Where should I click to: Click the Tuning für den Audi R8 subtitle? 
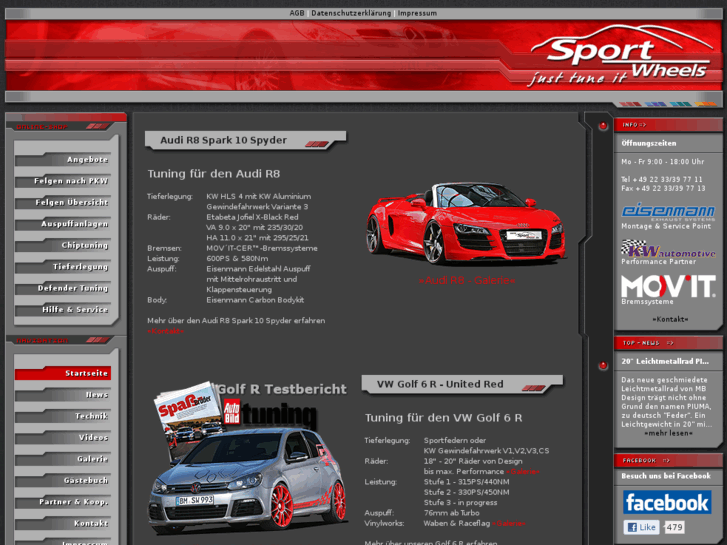(214, 174)
